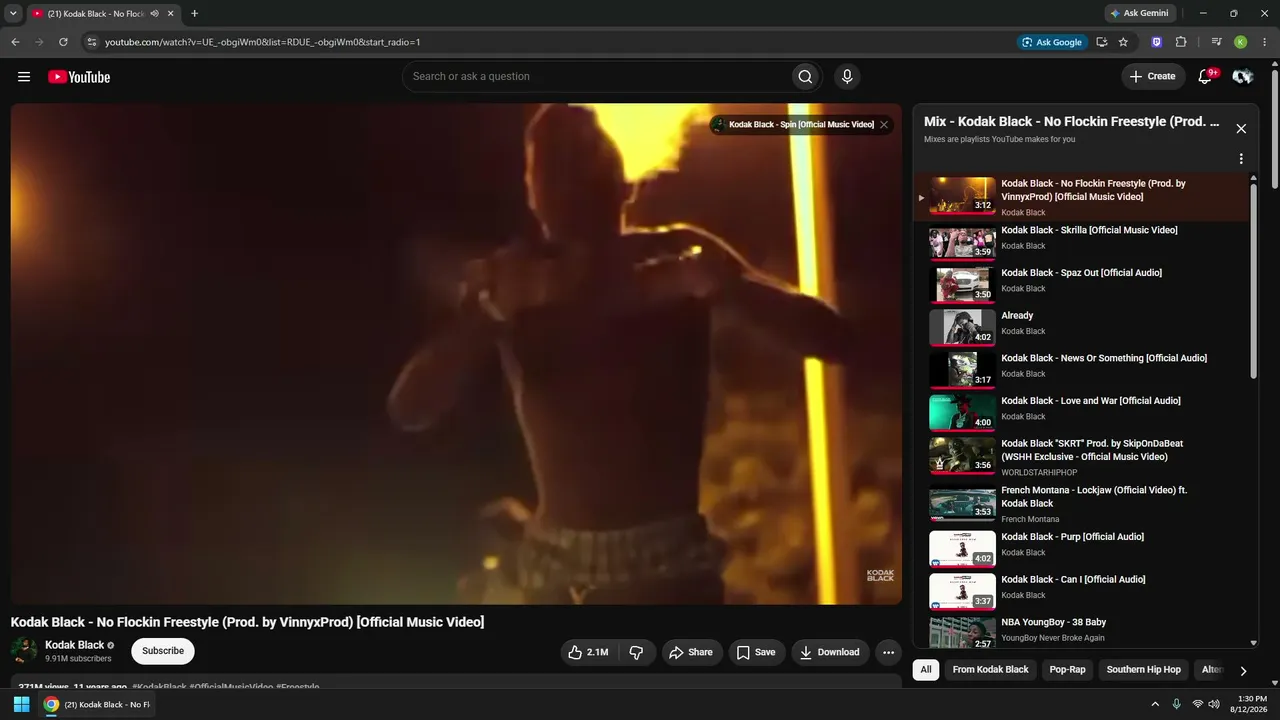Show more filter chips with right arrow
Viewport: 1280px width, 720px height.
(1243, 671)
